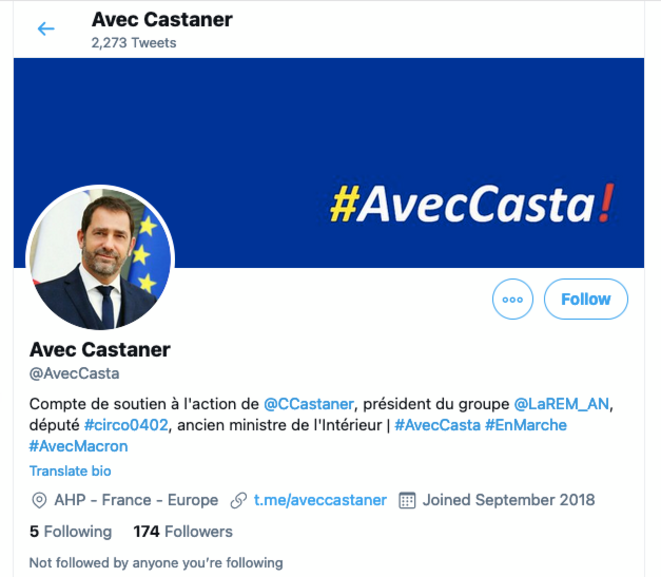The image size is (661, 577).
Task: Open the #AvecMacron hashtag
Action: click(78, 446)
